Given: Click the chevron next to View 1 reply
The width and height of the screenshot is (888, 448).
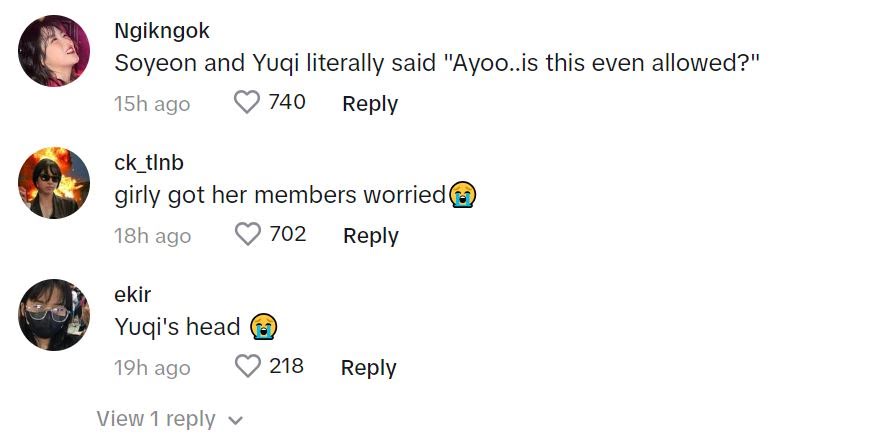Looking at the screenshot, I should (x=235, y=421).
